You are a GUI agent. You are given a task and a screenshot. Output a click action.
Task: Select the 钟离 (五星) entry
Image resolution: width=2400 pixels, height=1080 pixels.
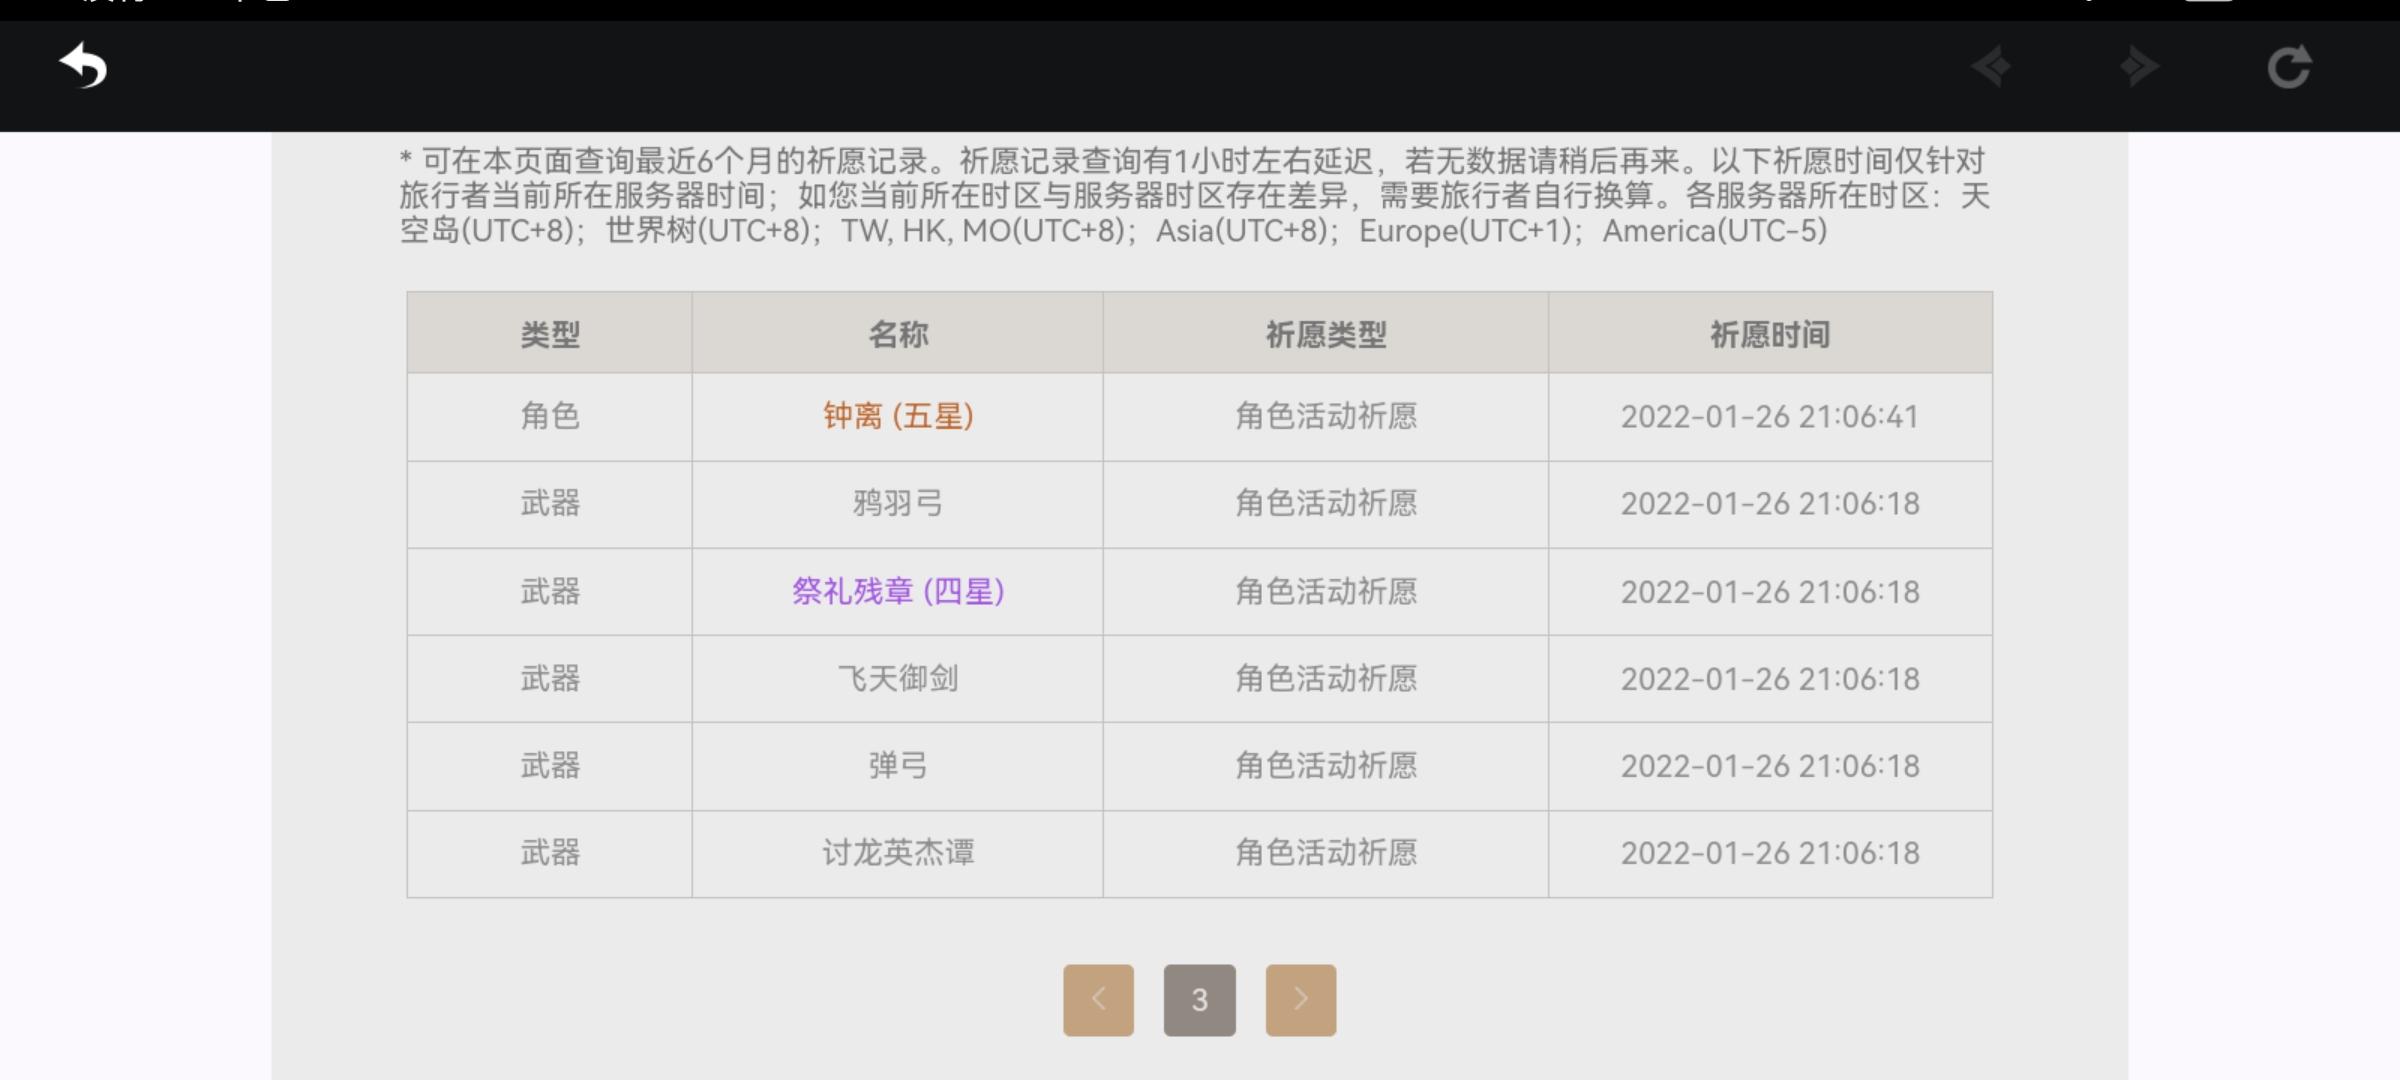[897, 416]
